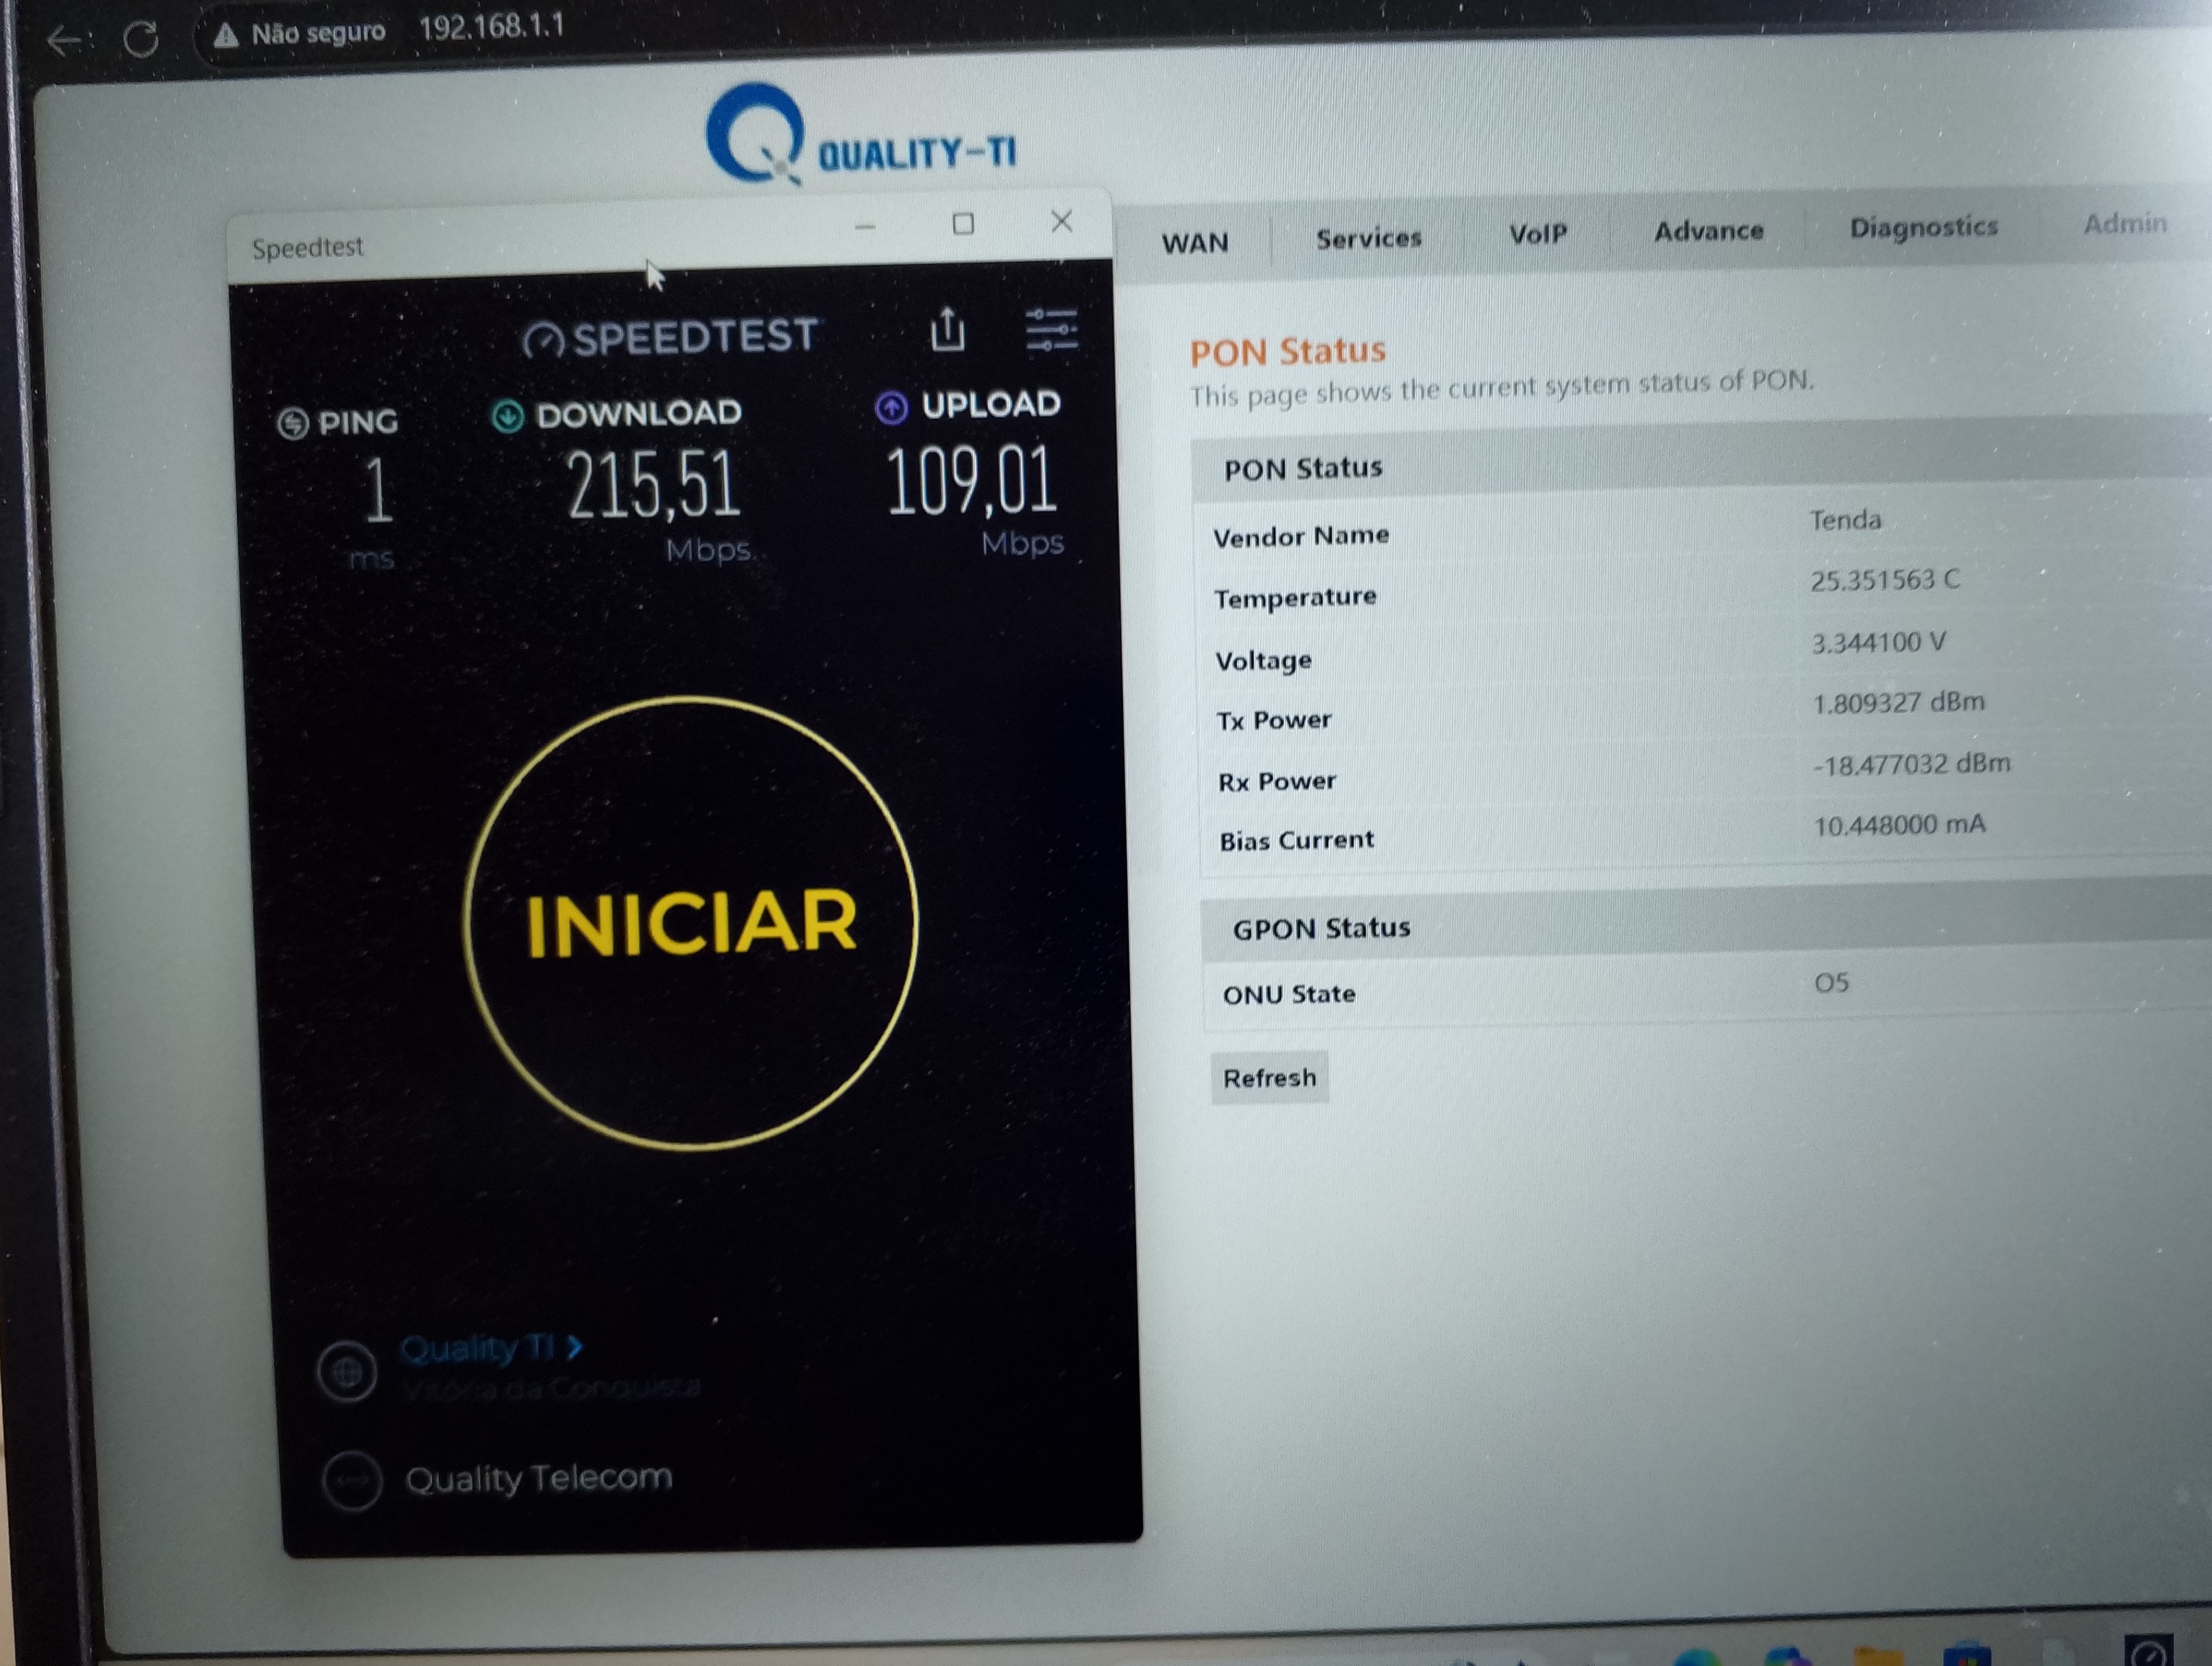Open the Admin tab
Image resolution: width=2212 pixels, height=1666 pixels.
[x=2124, y=224]
